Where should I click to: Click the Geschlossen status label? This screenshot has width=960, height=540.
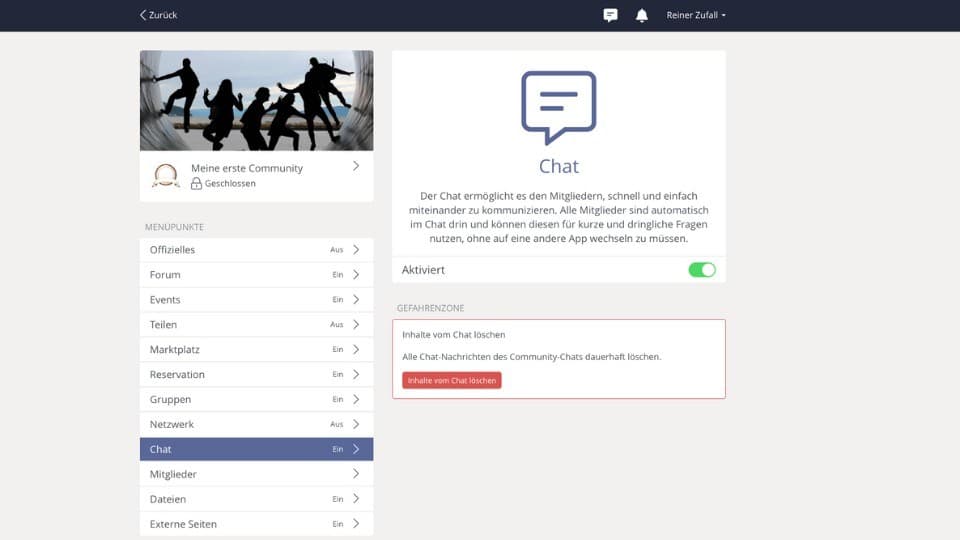tap(230, 183)
